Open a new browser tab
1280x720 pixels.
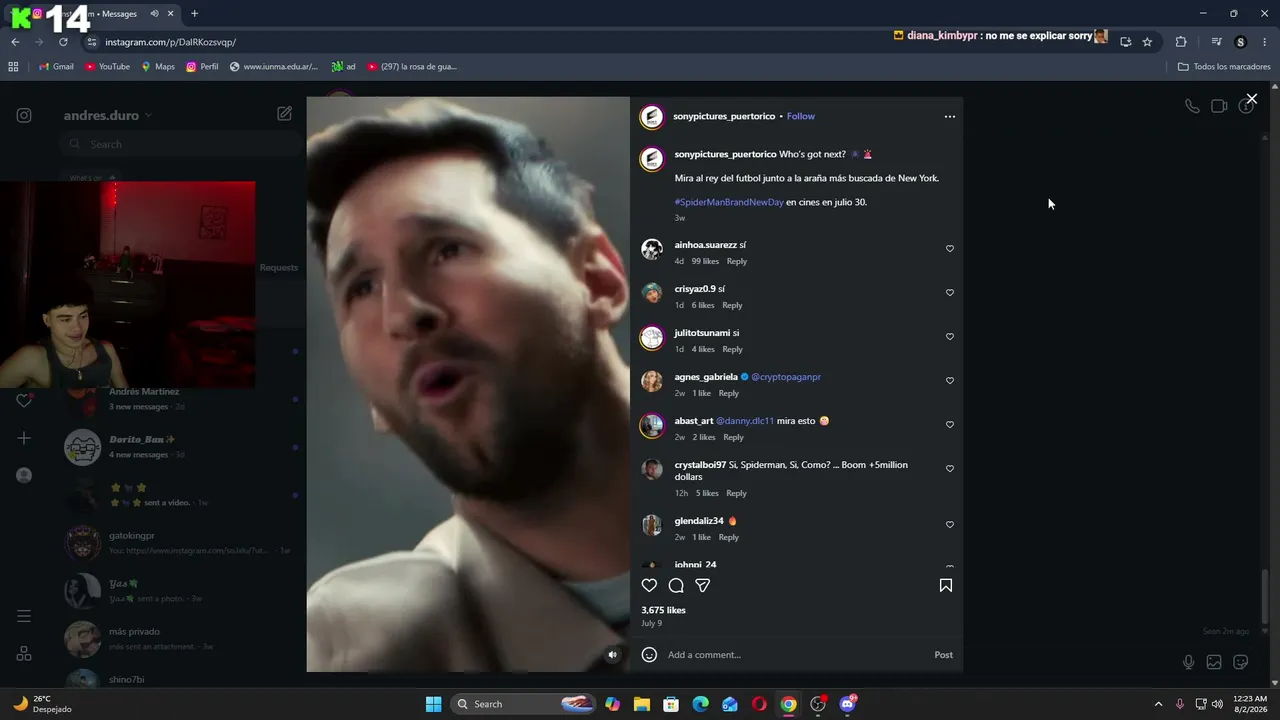[194, 14]
